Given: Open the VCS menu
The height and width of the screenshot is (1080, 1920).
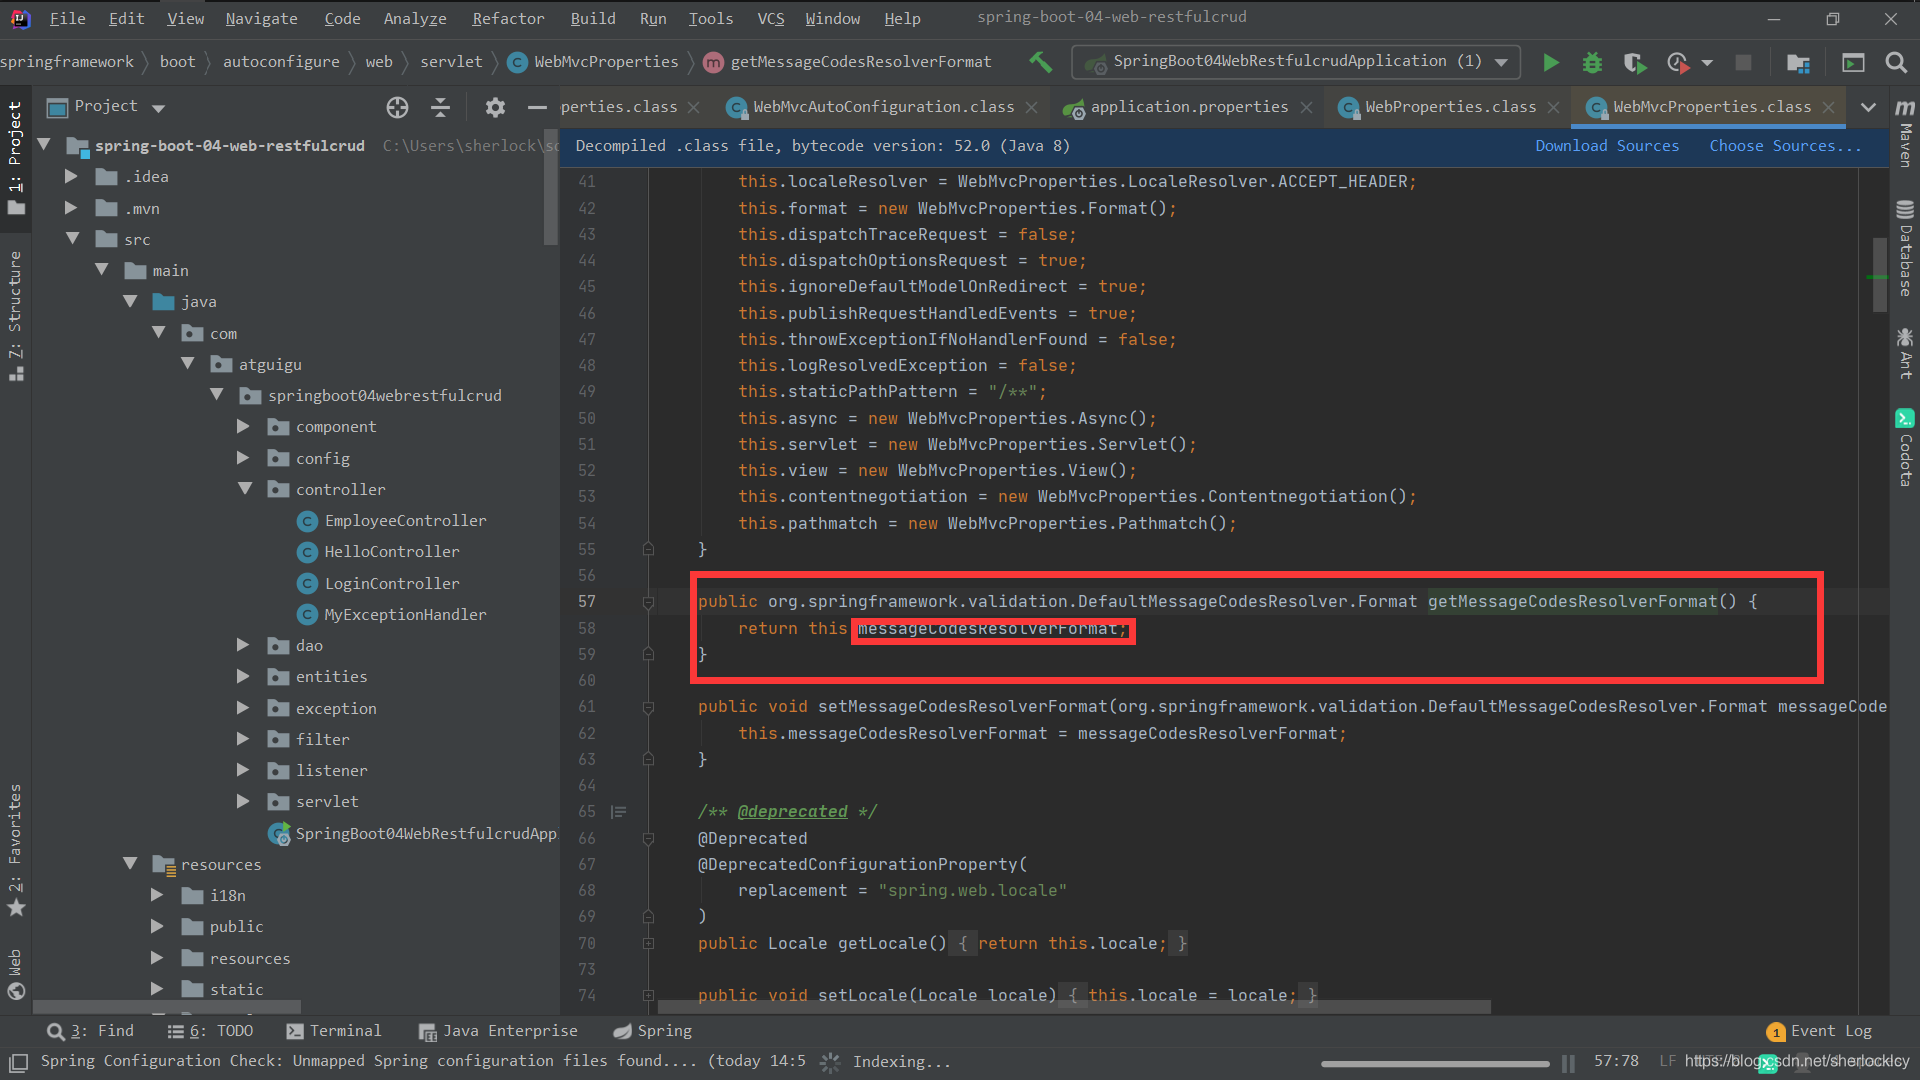Looking at the screenshot, I should pyautogui.click(x=770, y=19).
